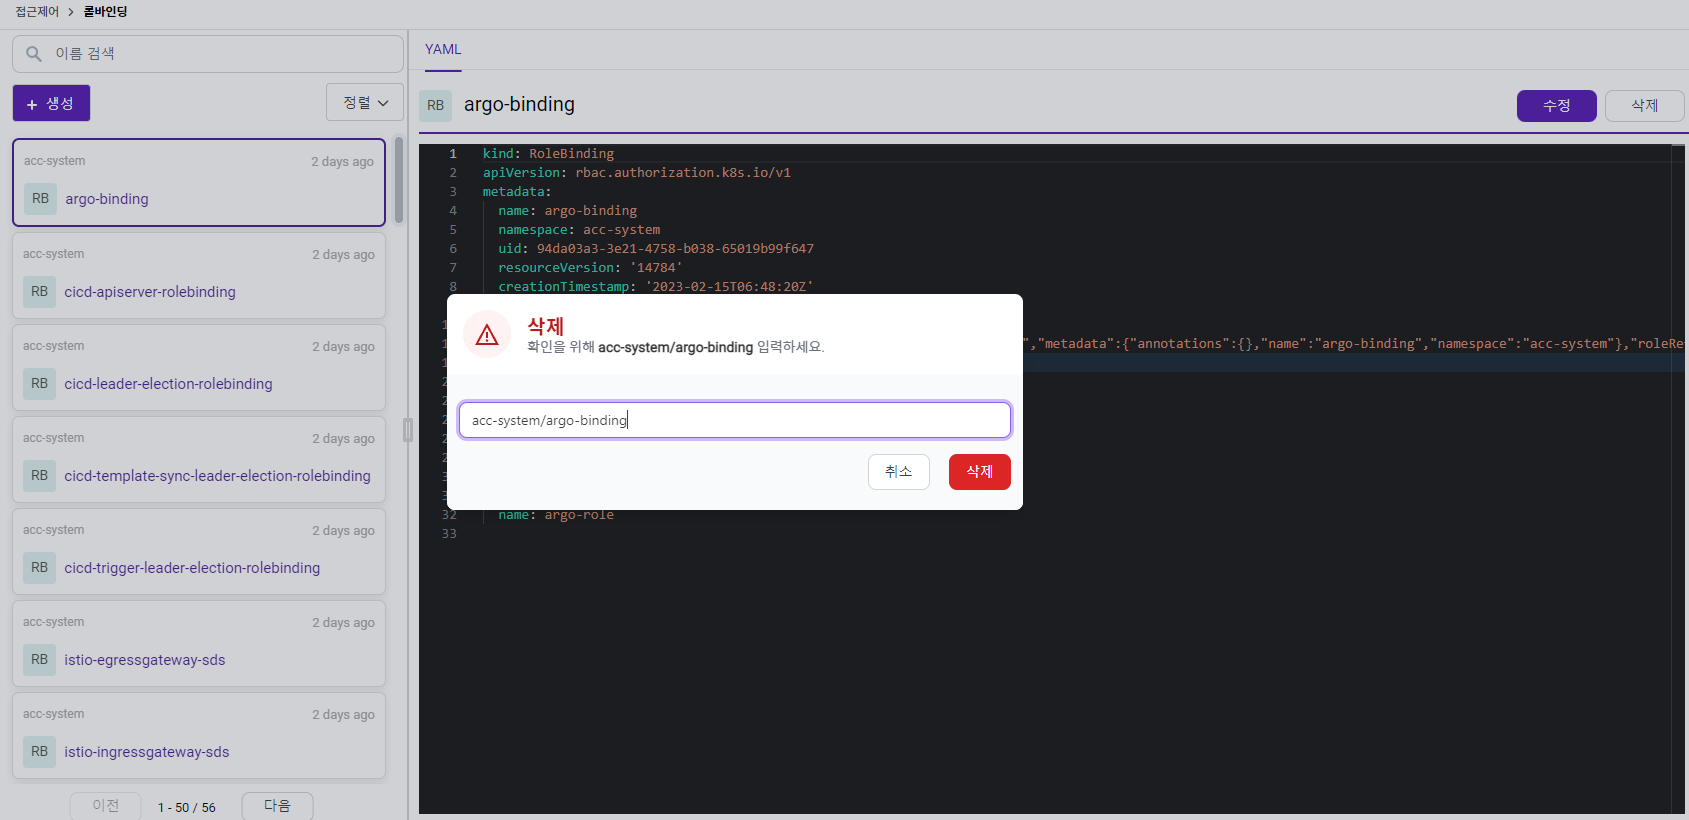The height and width of the screenshot is (820, 1689).
Task: Click RB icon of cicd-leader-election-rolebinding
Action: pyautogui.click(x=39, y=384)
